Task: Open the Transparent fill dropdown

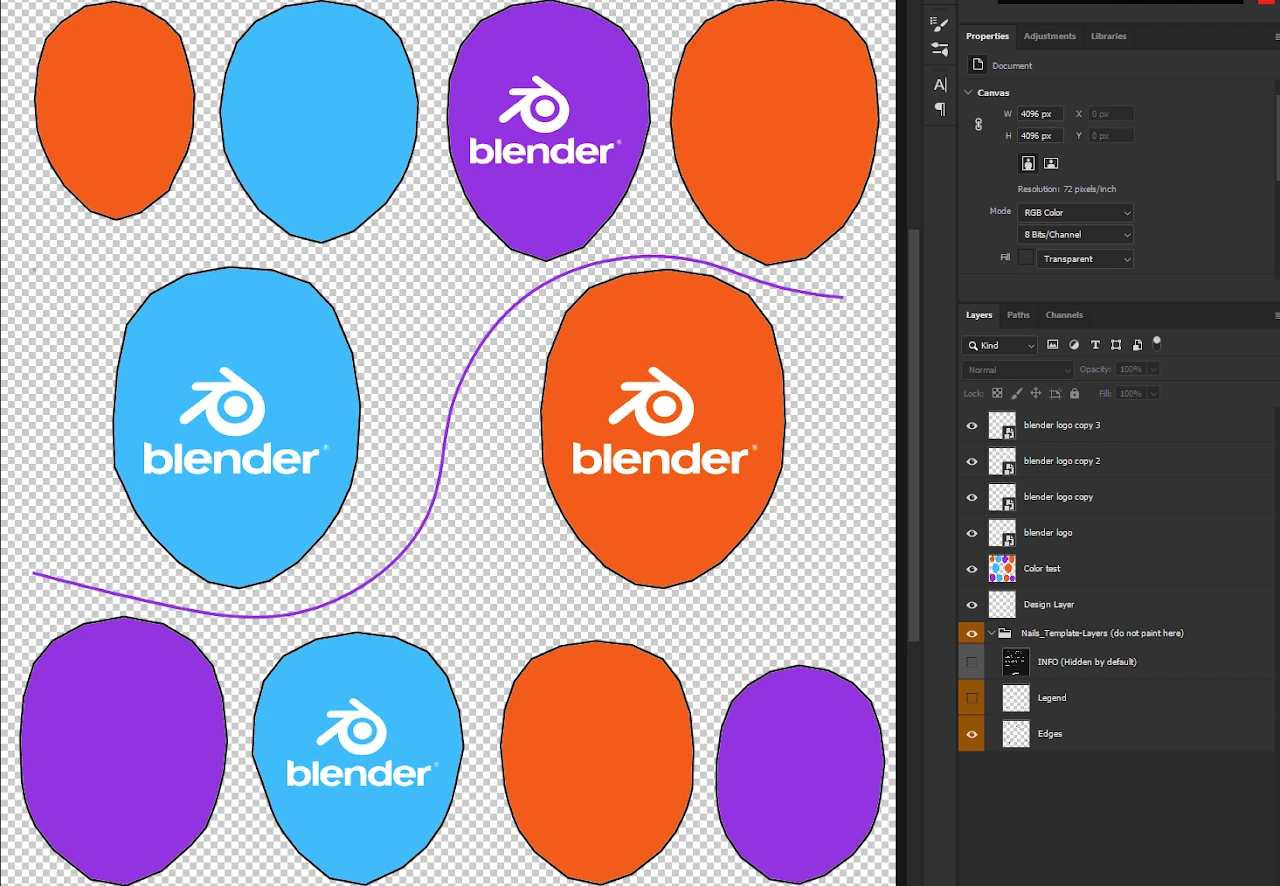Action: pos(1085,259)
